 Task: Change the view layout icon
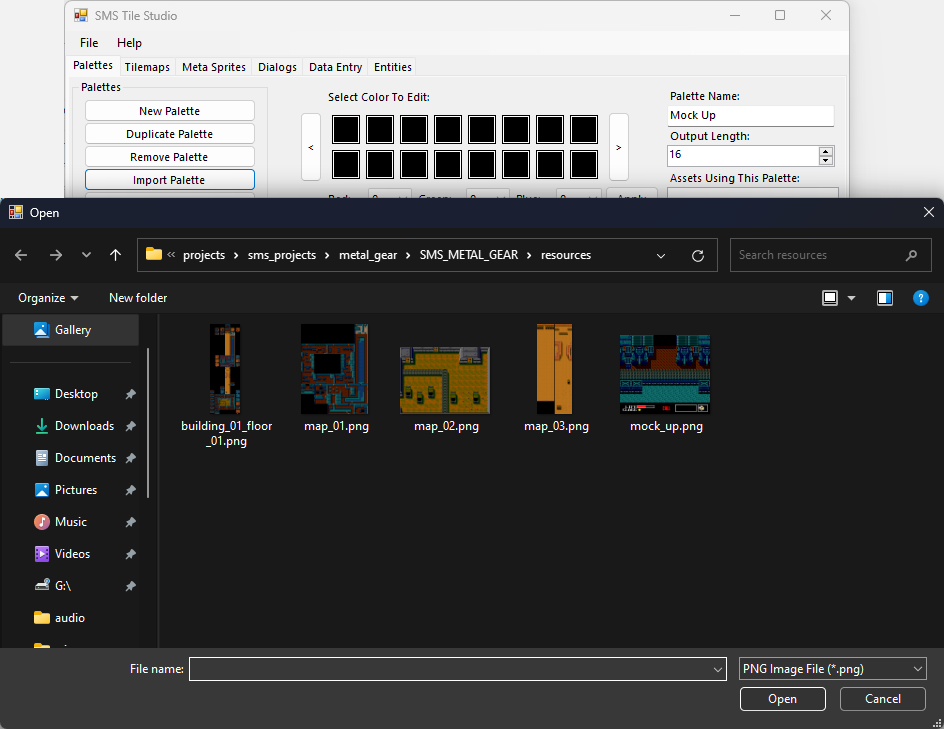[830, 298]
